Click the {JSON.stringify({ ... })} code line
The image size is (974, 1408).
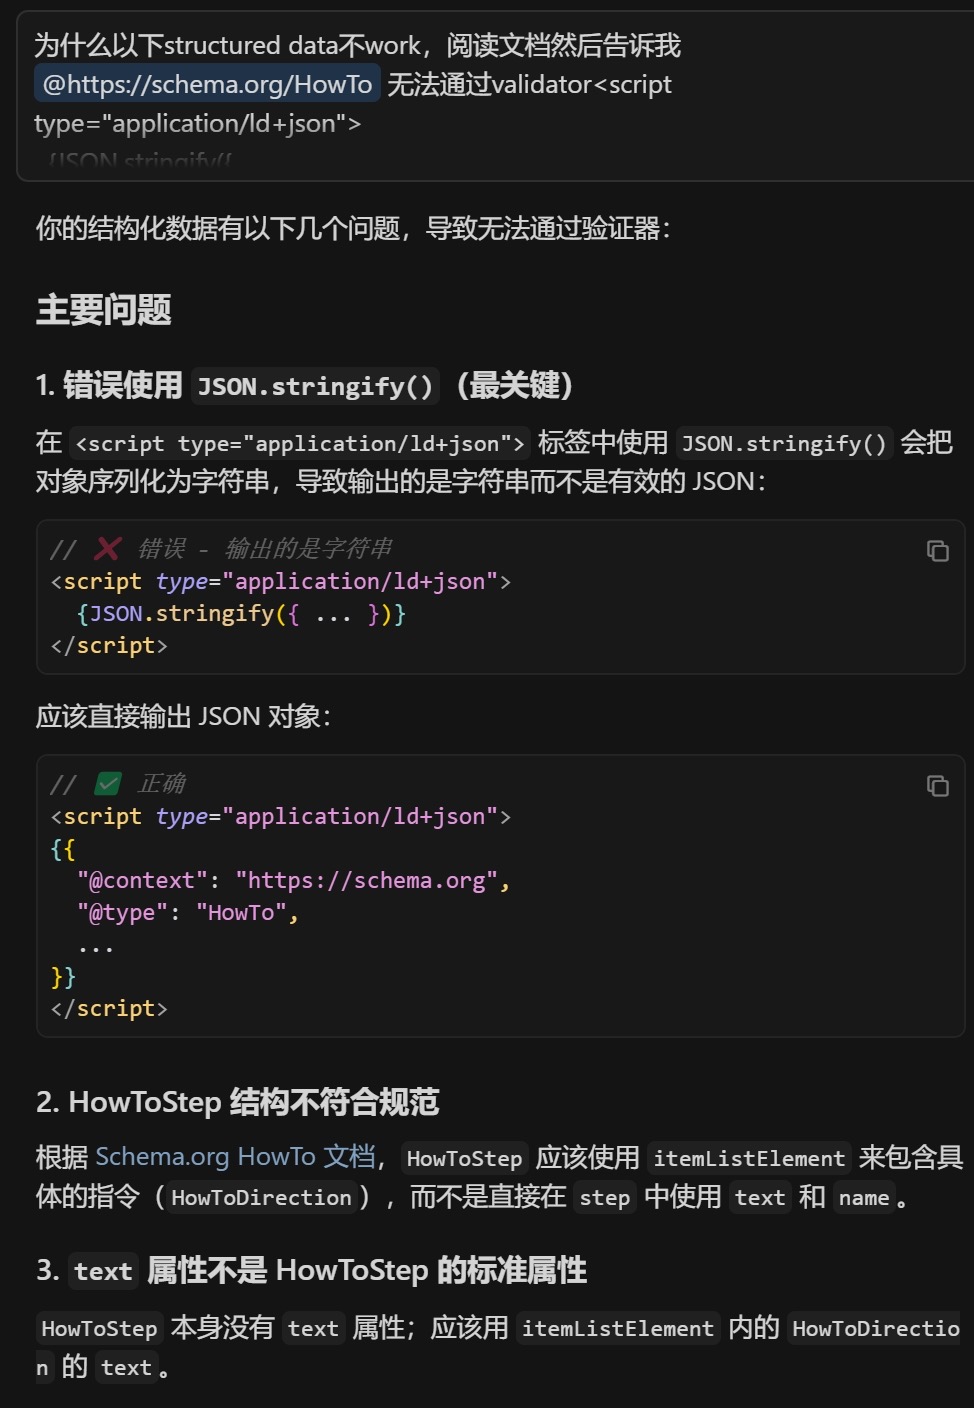[241, 613]
